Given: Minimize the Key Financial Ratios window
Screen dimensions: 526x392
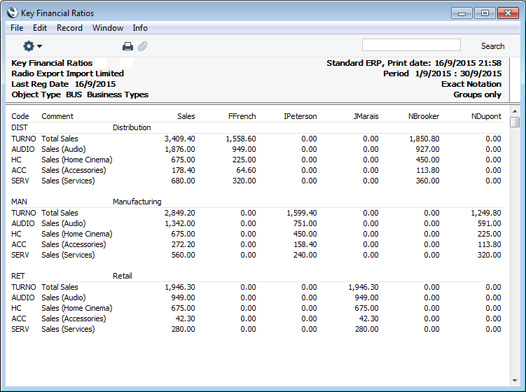Looking at the screenshot, I should [x=462, y=13].
